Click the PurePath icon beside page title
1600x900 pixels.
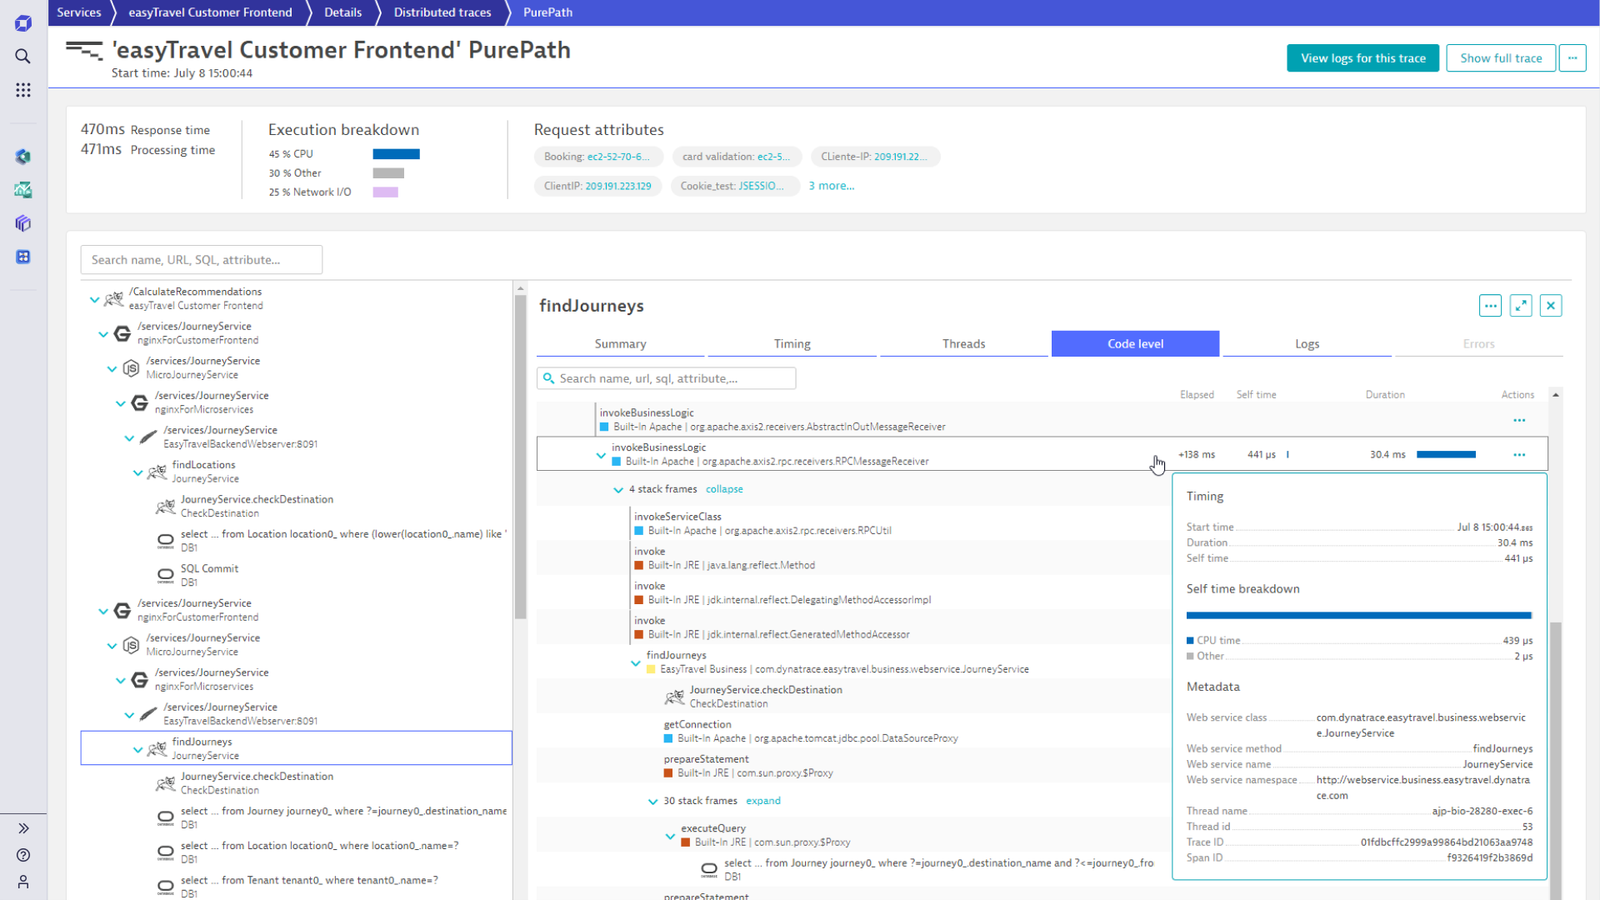84,50
